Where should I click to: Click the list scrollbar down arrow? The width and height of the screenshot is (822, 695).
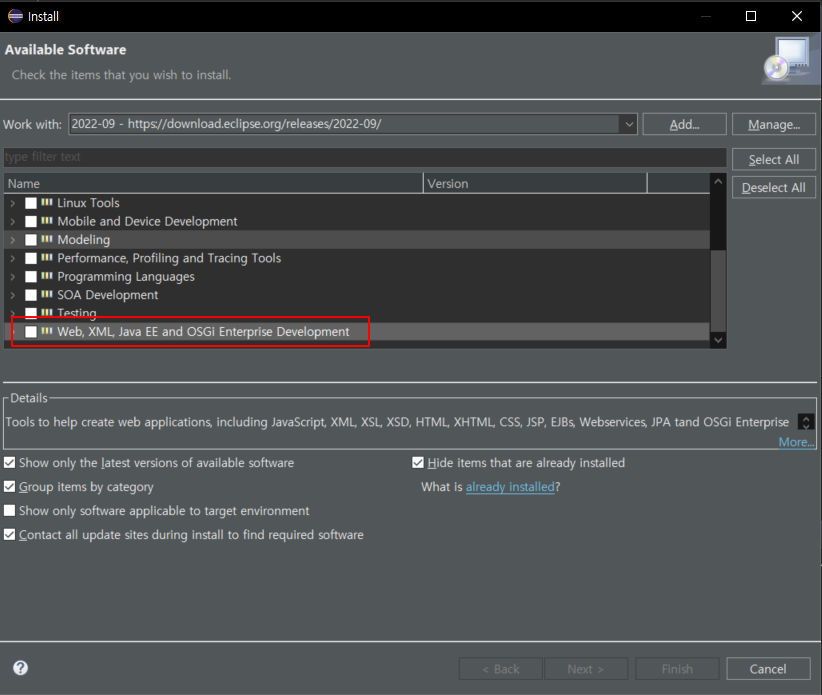point(718,340)
